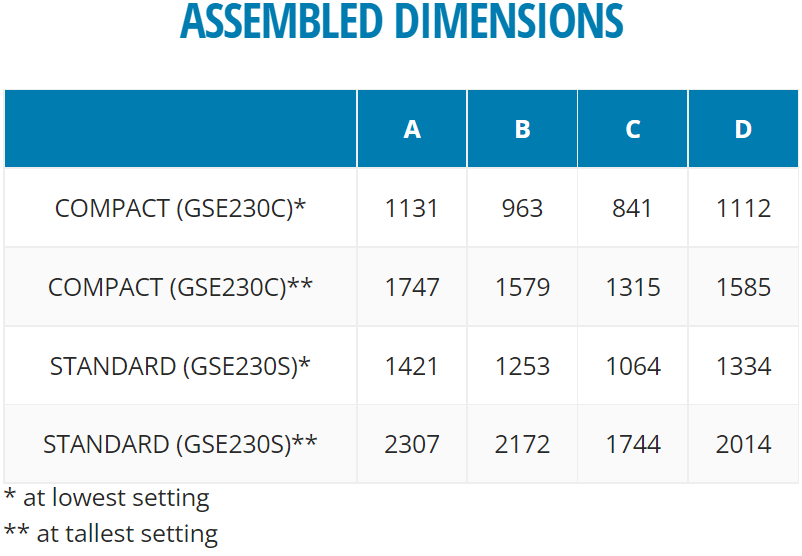The width and height of the screenshot is (802, 556).
Task: Click the STANDARD (GSE230S)** row label
Action: click(180, 444)
